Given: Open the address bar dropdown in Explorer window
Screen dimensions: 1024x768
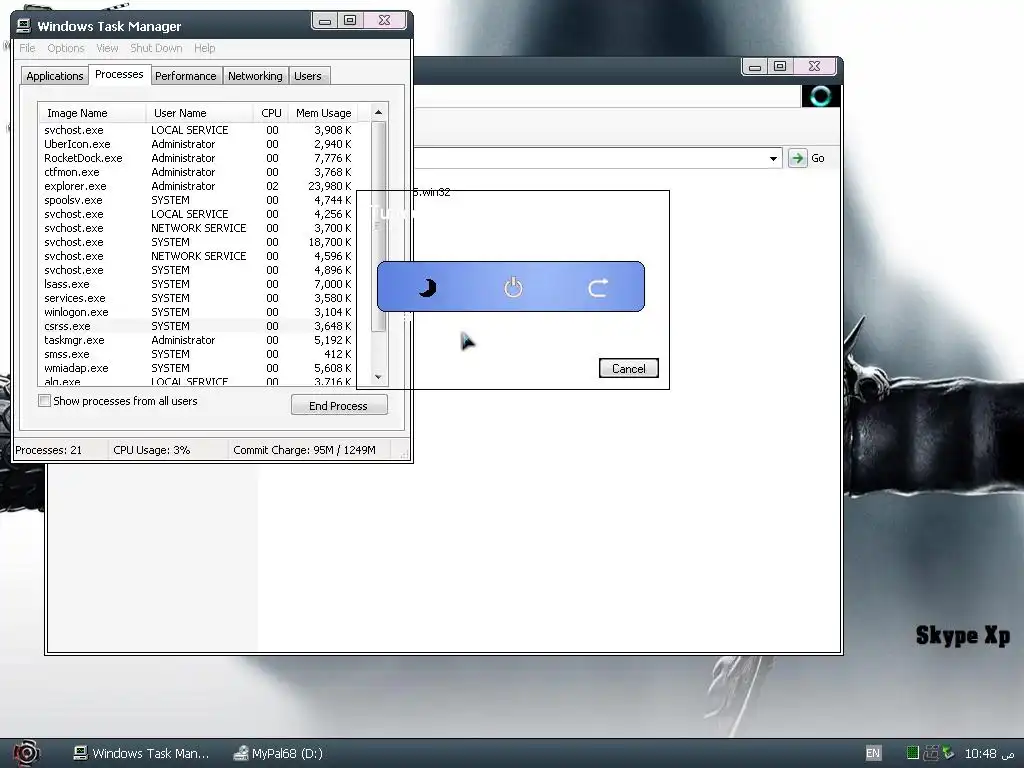Looking at the screenshot, I should click(773, 158).
